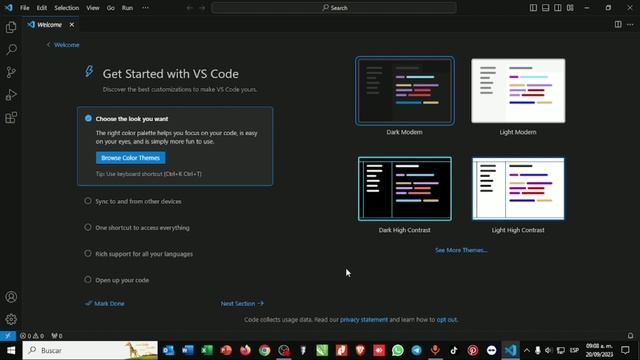Click the remote window indicator in status bar
The width and height of the screenshot is (640, 360).
[8, 336]
